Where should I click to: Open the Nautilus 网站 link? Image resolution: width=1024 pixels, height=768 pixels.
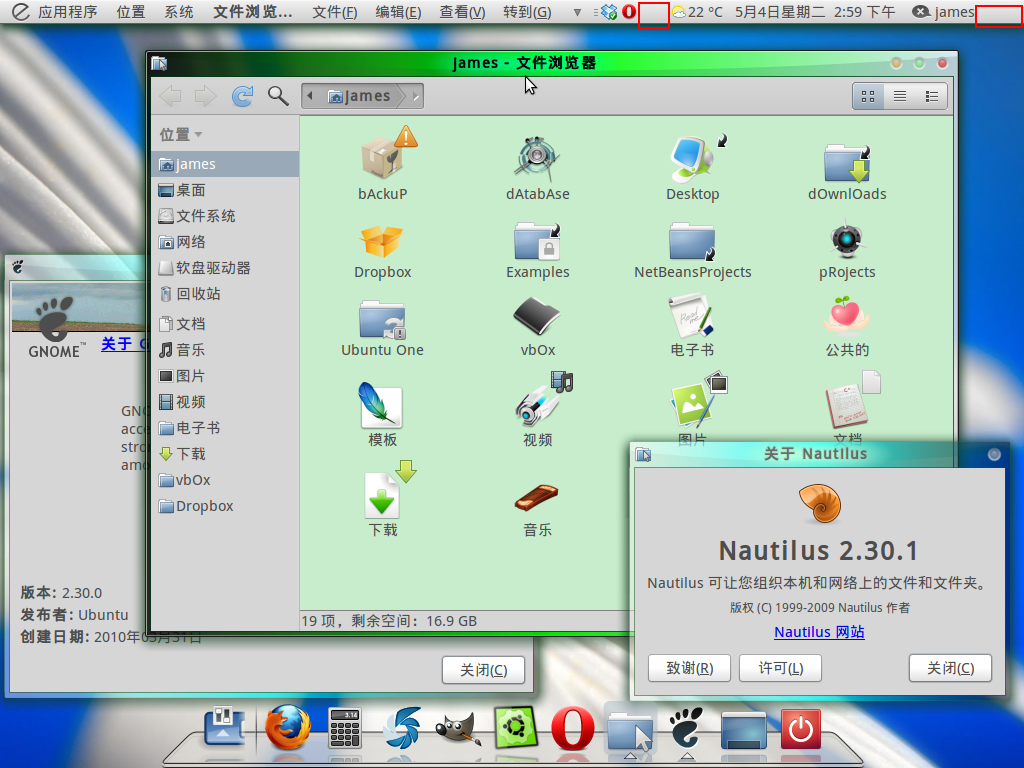tap(819, 632)
